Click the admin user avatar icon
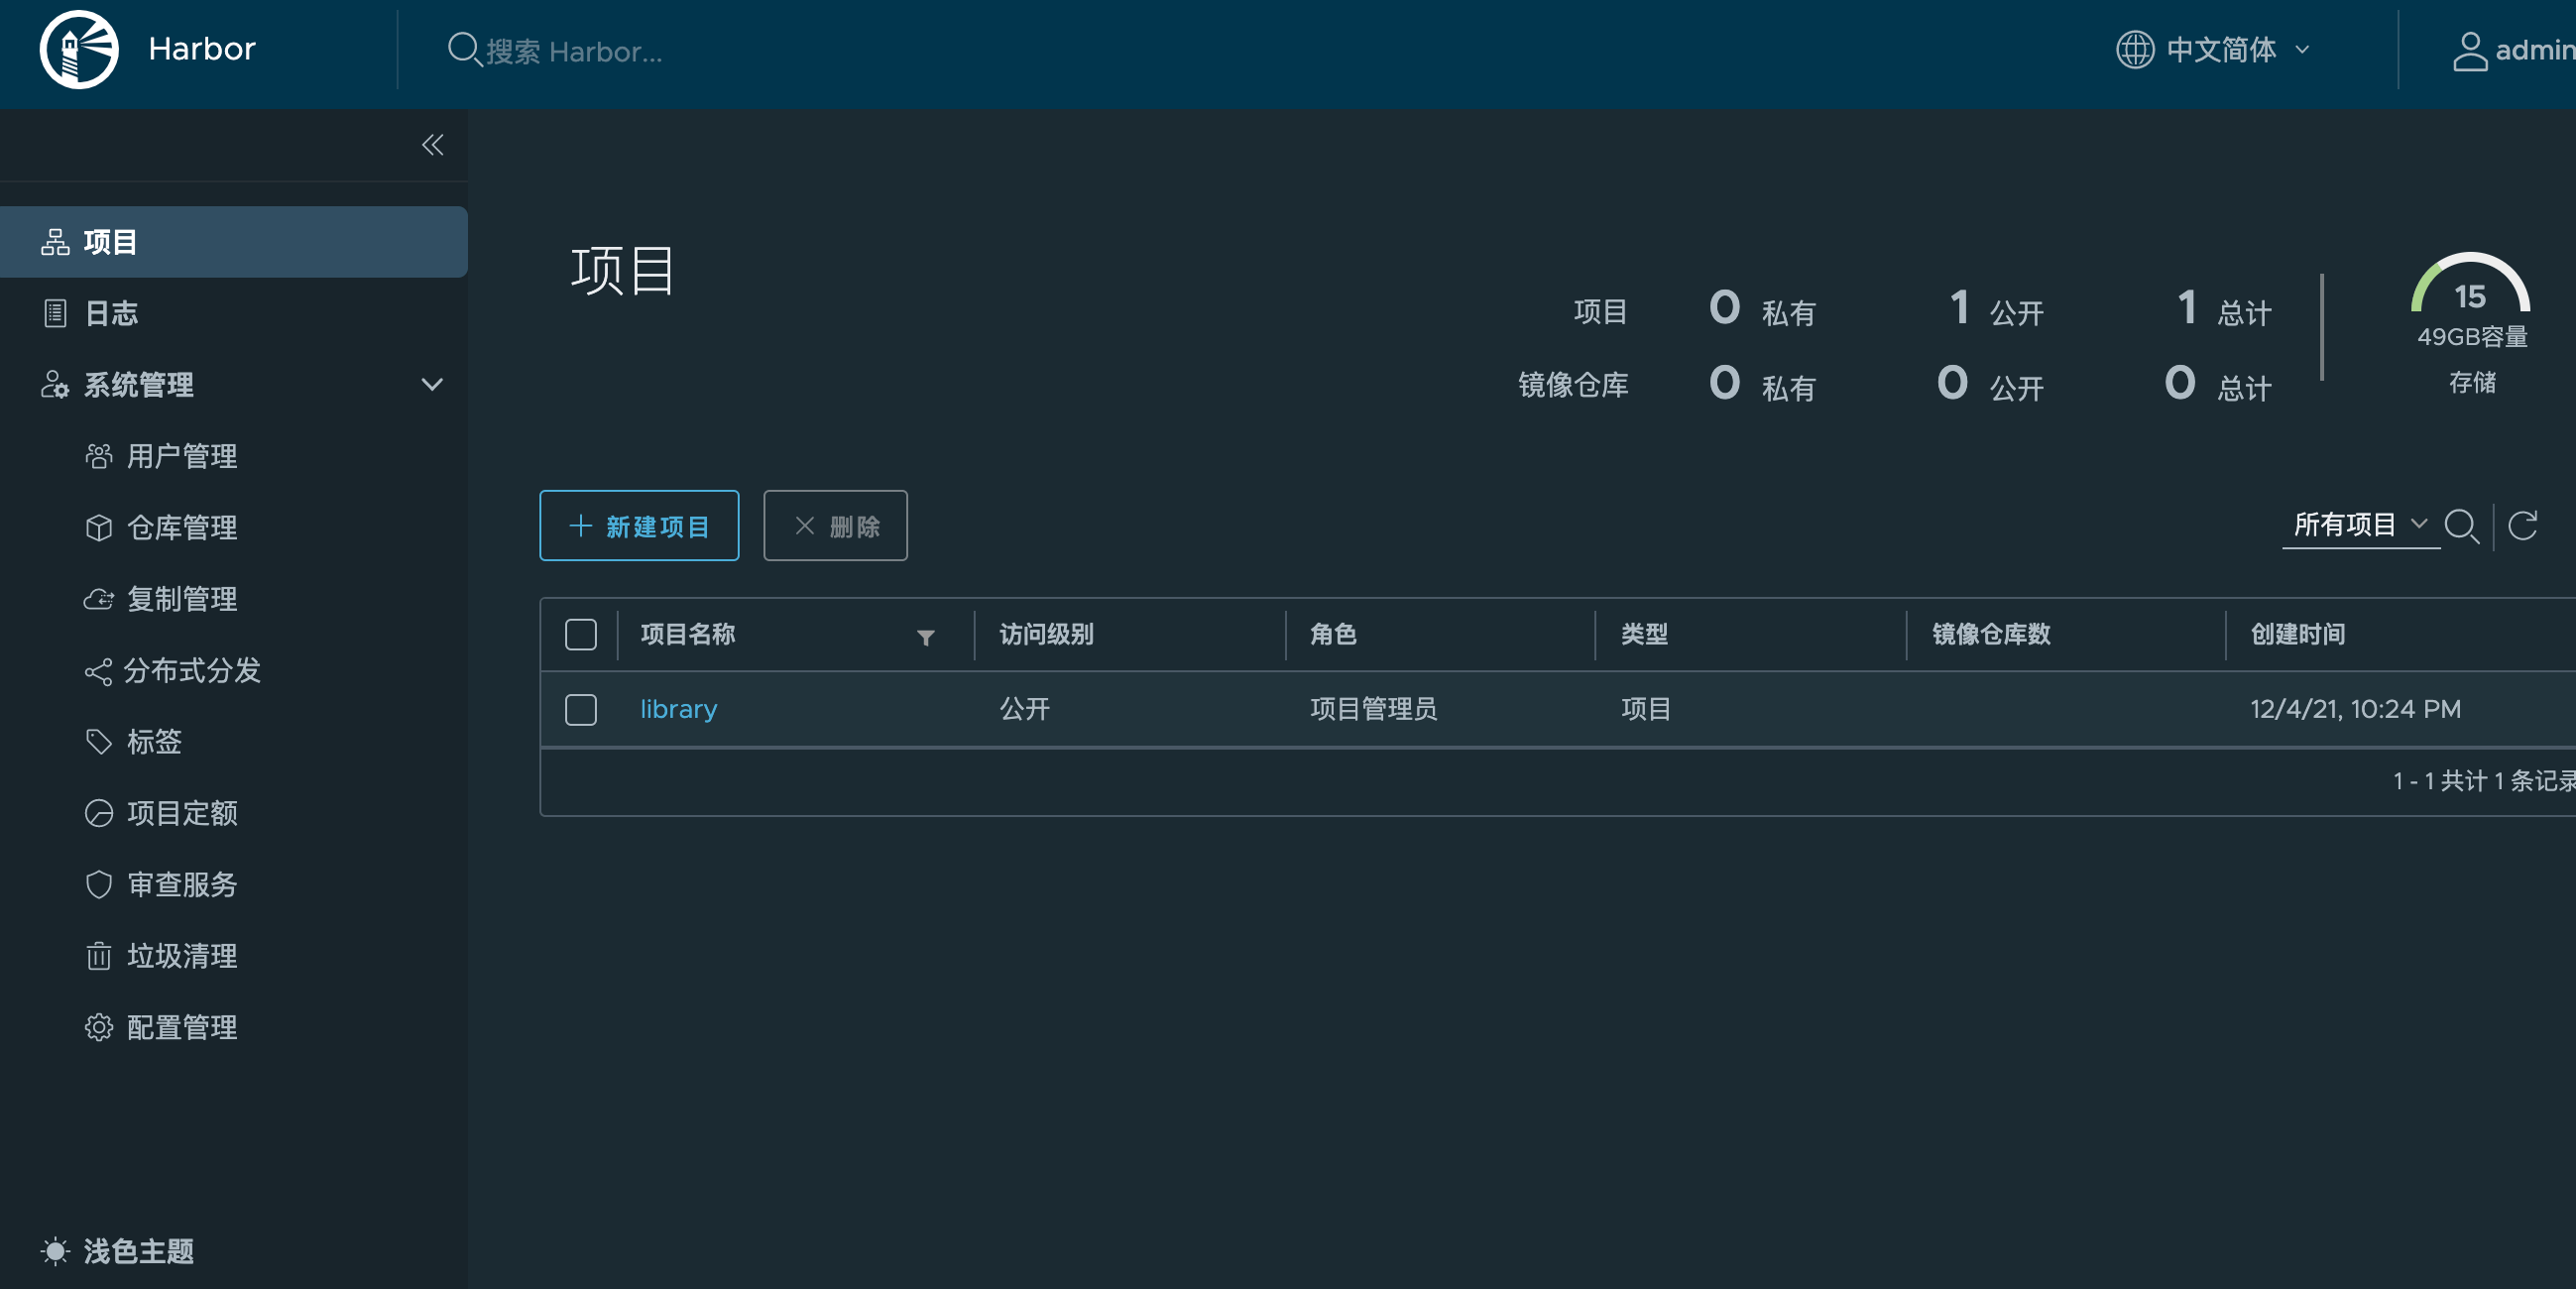Screen dimensions: 2576x1289 pyautogui.click(x=2469, y=51)
